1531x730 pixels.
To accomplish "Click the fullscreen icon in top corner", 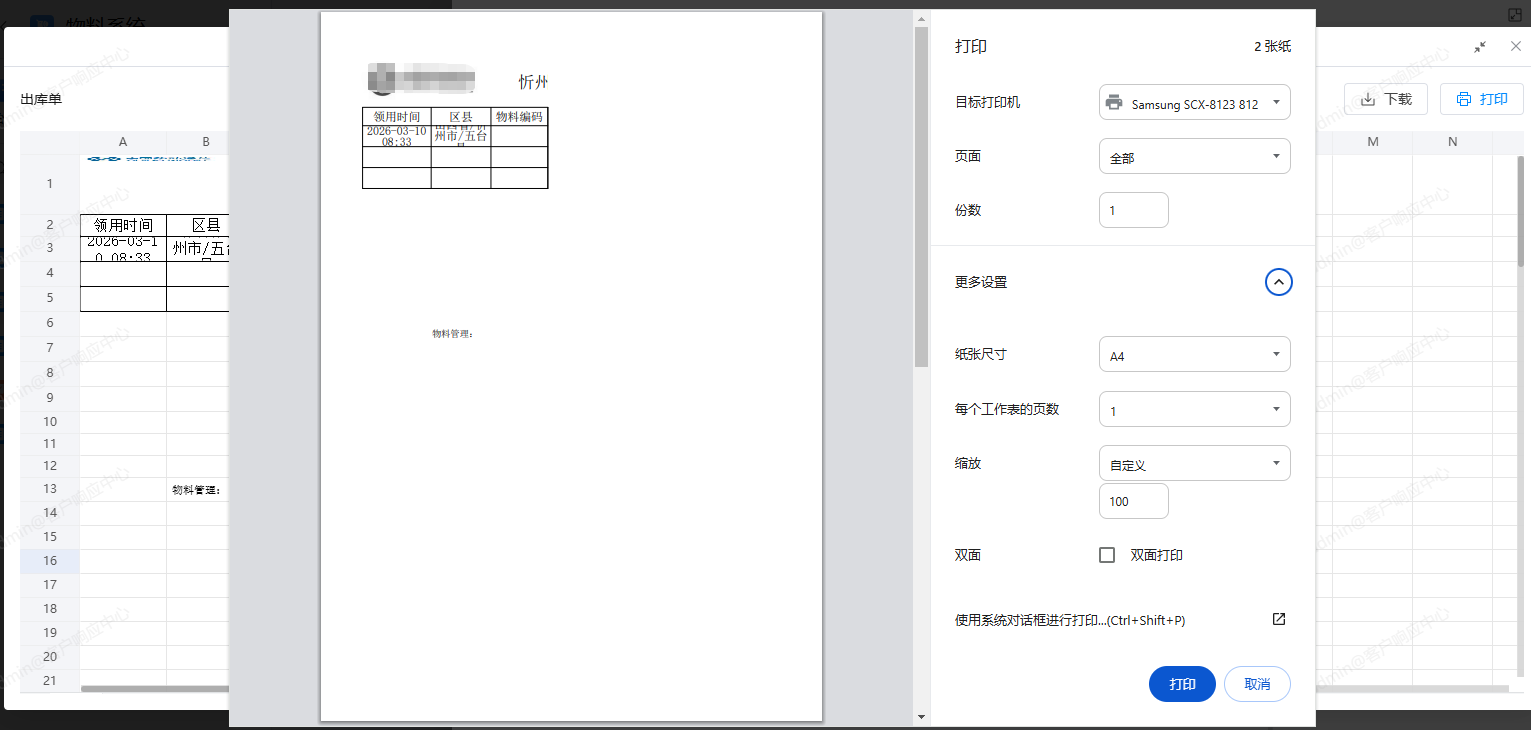I will point(1514,14).
